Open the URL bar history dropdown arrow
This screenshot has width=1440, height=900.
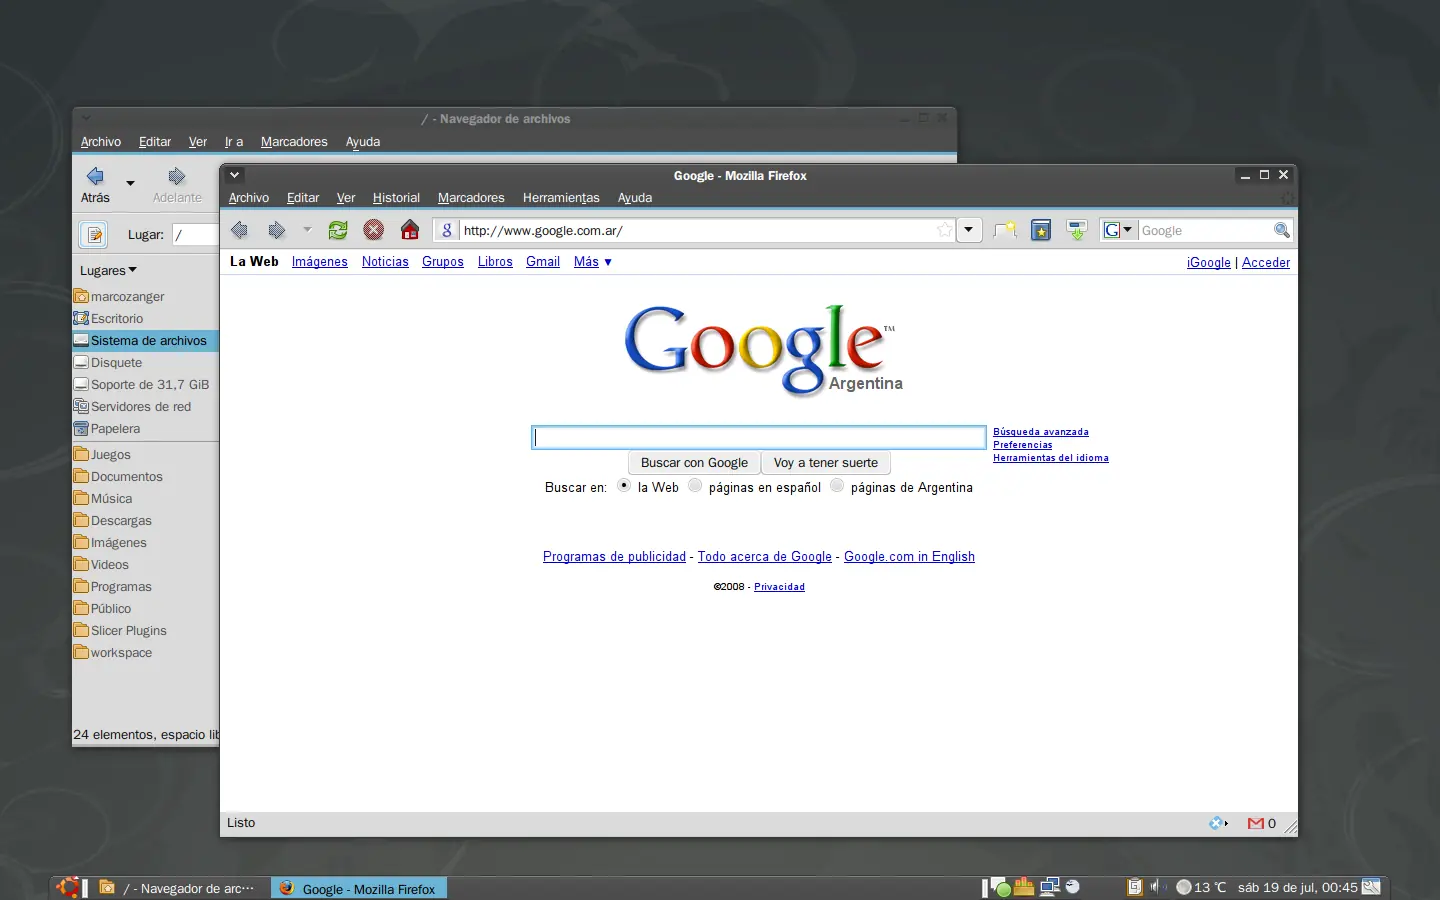[968, 230]
